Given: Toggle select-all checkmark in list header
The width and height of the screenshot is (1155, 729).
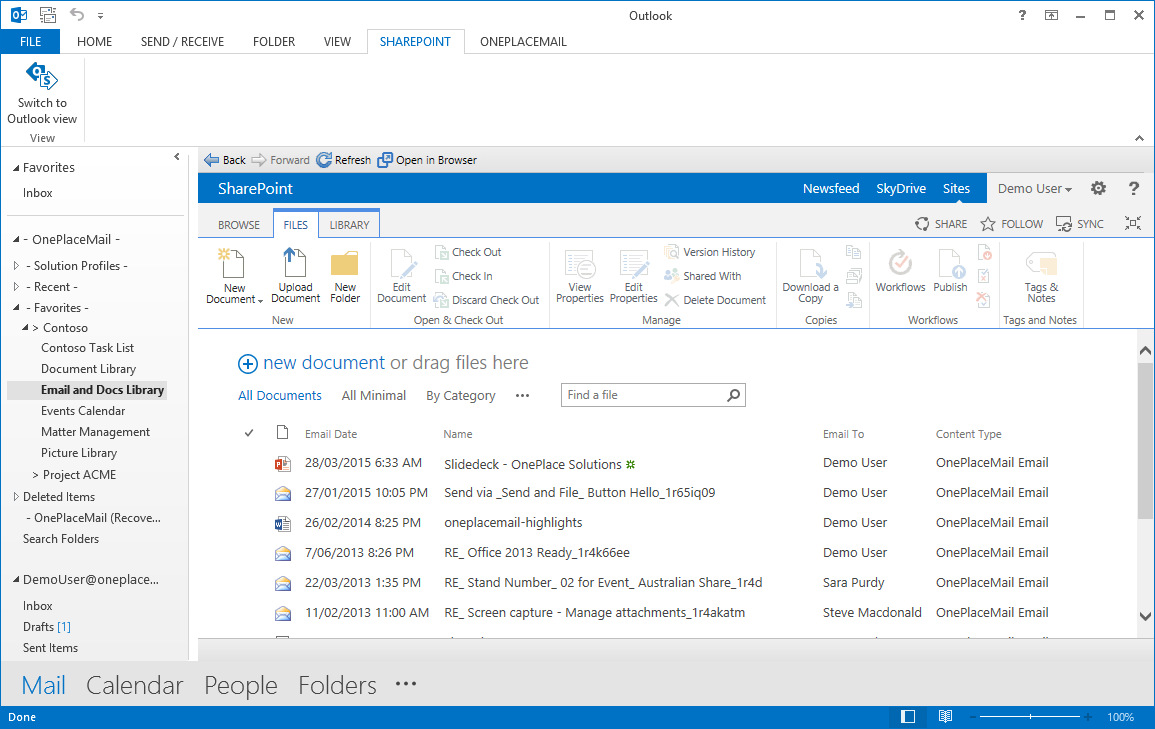Looking at the screenshot, I should tap(249, 433).
